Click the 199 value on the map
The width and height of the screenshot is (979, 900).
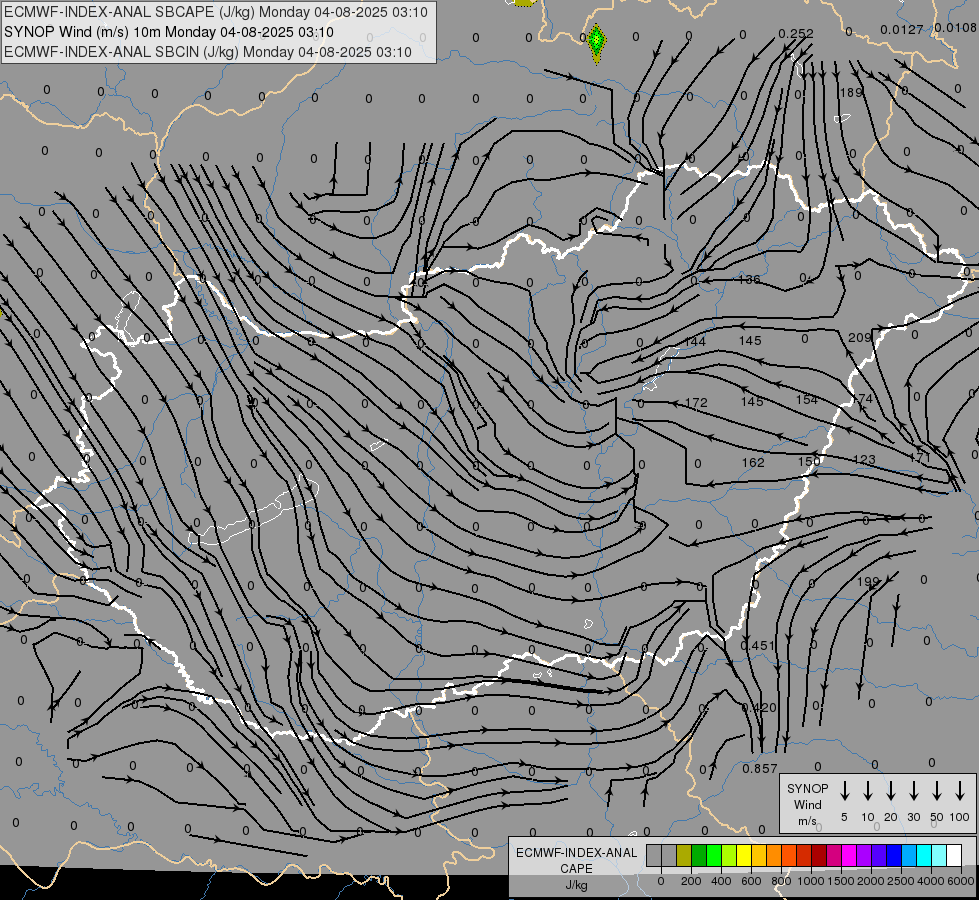click(868, 582)
